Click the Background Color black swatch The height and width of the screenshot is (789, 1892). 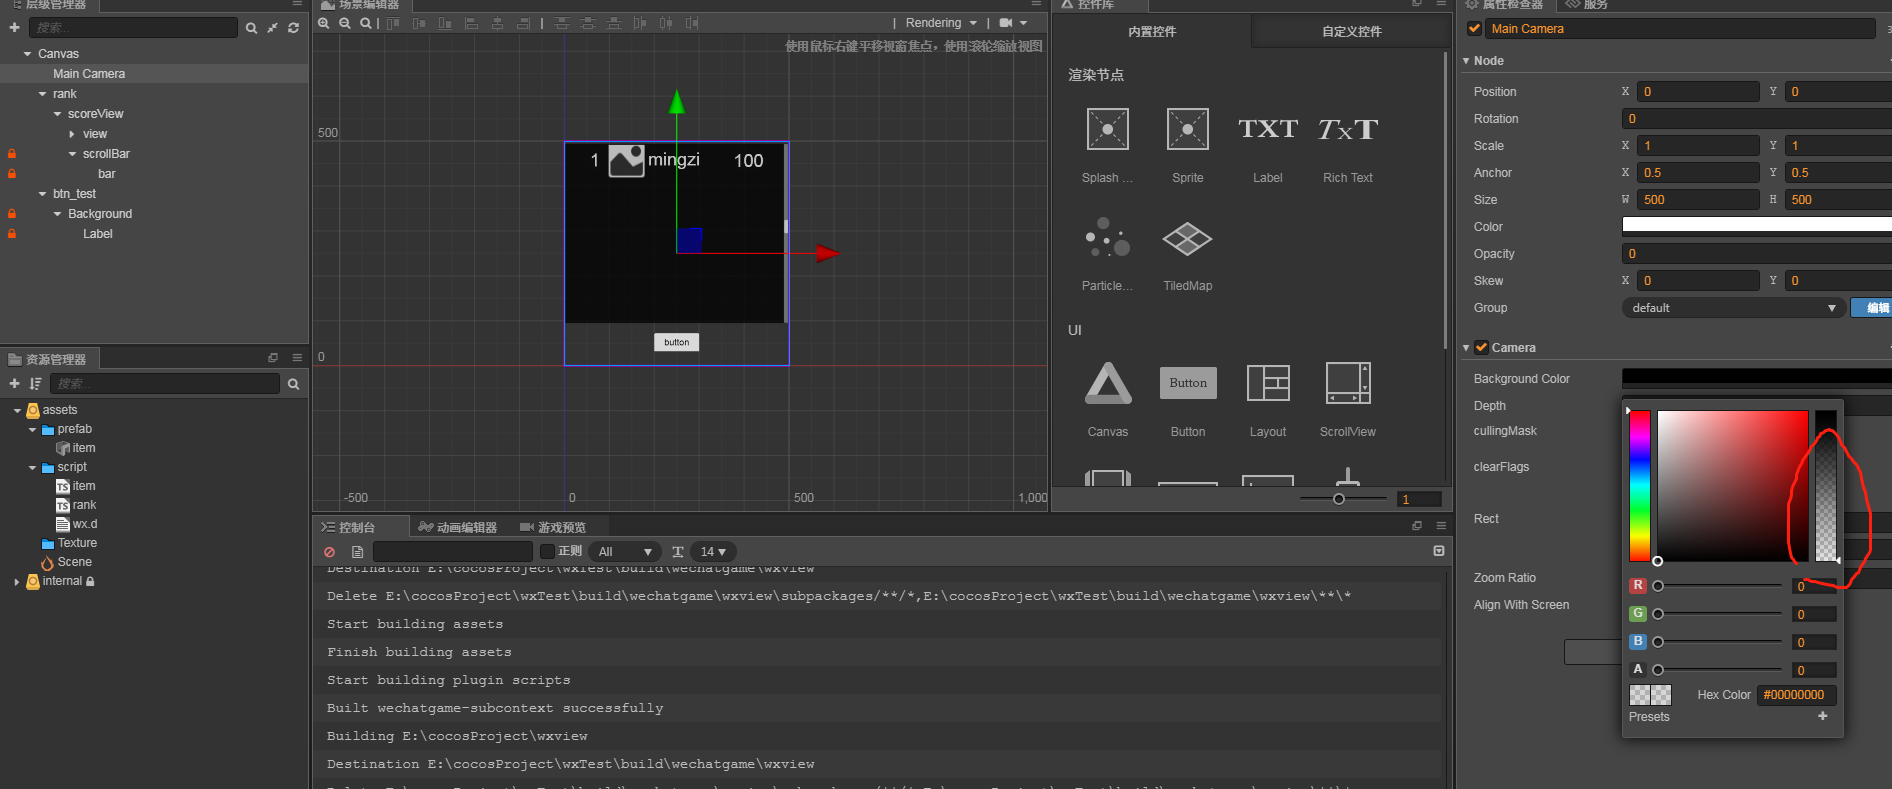(1756, 378)
